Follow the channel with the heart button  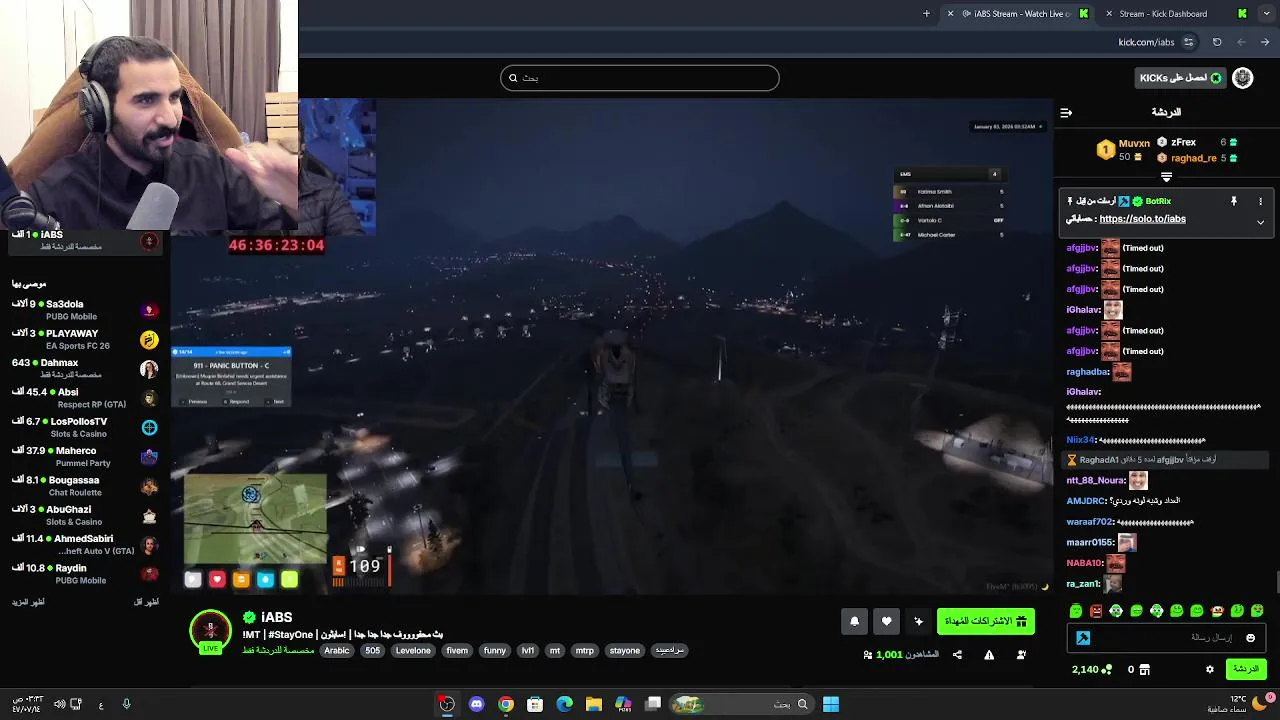point(886,622)
